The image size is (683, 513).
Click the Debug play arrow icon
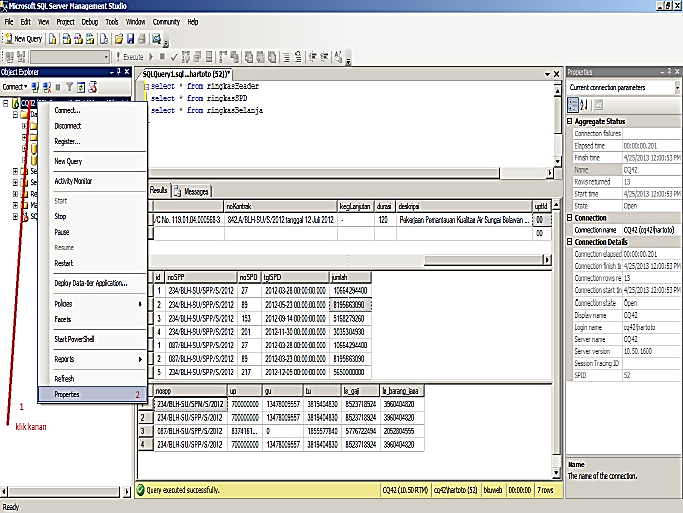point(151,57)
